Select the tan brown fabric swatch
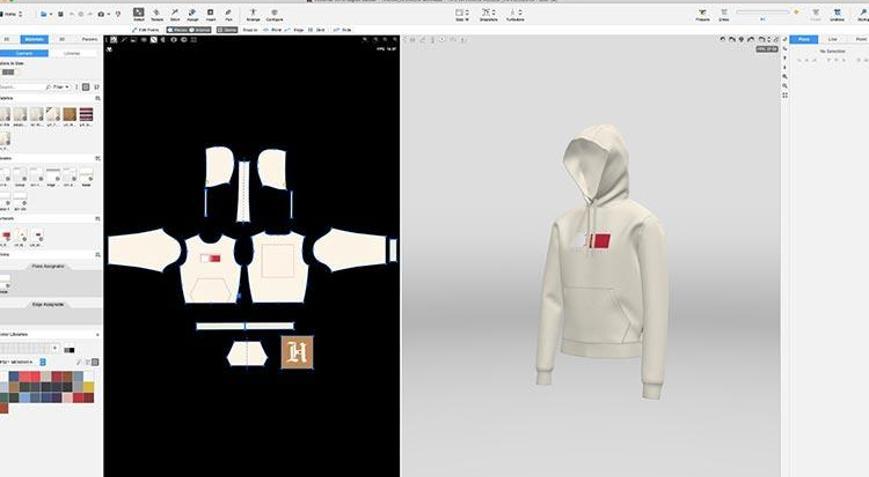 coord(69,114)
